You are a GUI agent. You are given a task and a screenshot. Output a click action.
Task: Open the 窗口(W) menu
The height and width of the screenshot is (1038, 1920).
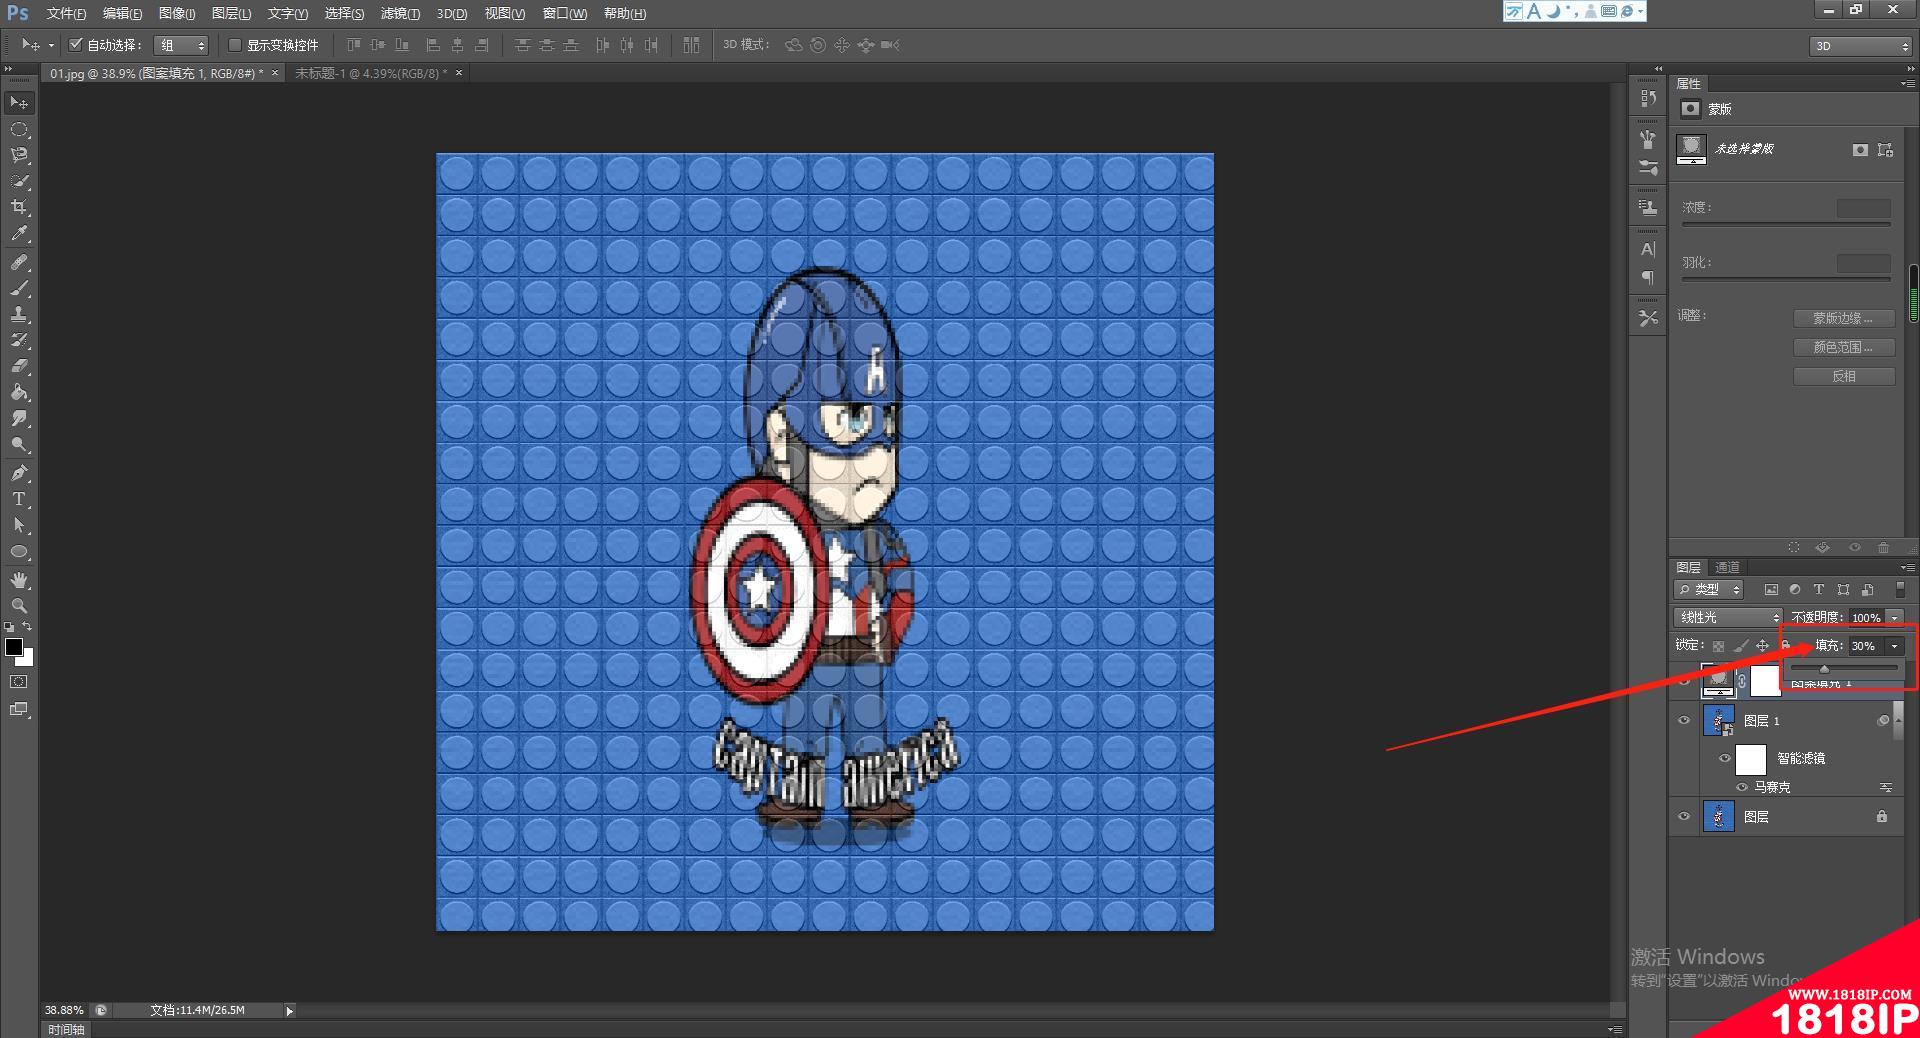[x=565, y=13]
